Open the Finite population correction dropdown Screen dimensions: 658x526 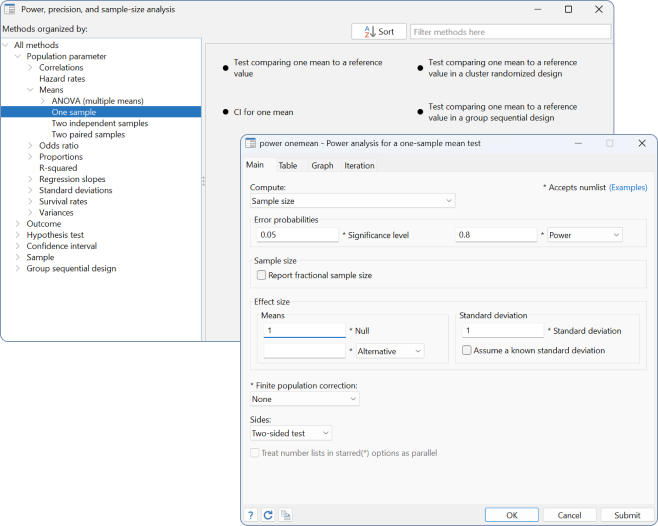[x=304, y=399]
